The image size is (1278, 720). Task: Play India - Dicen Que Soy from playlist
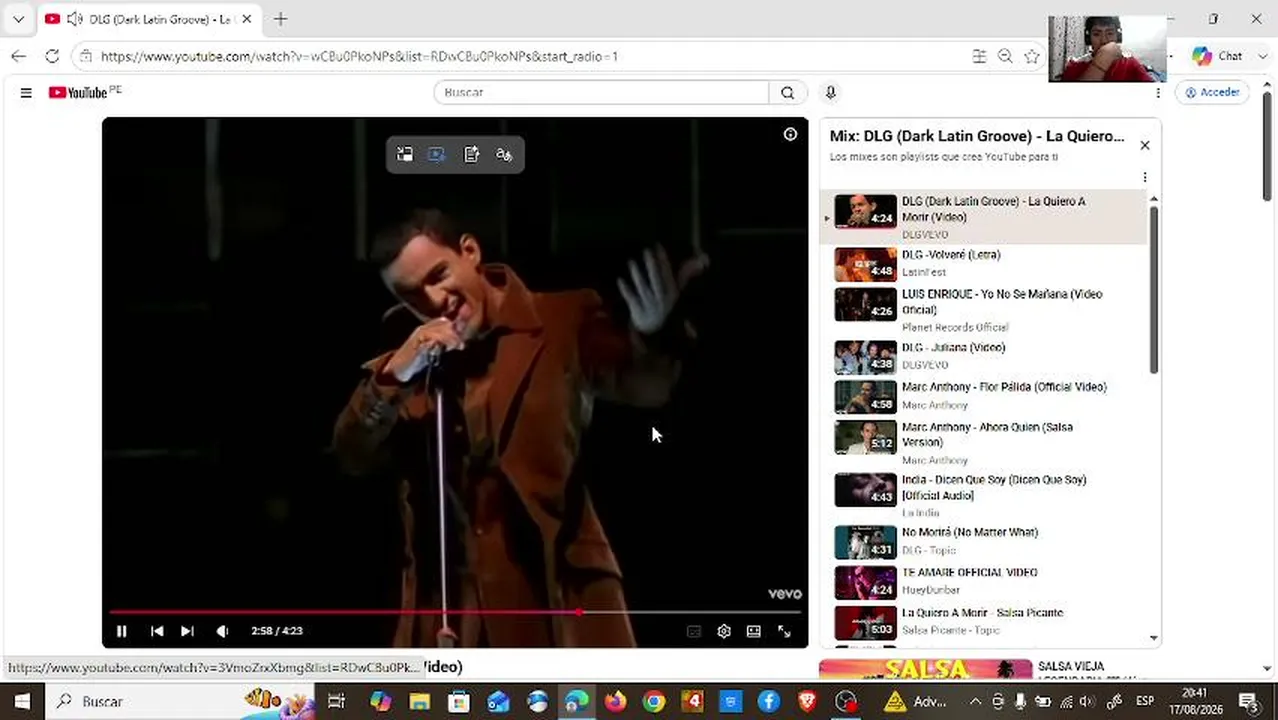985,496
